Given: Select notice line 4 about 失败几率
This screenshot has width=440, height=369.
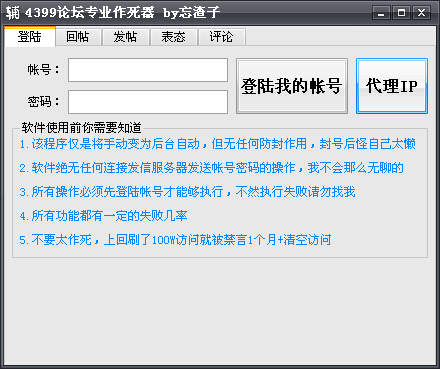Looking at the screenshot, I should (x=103, y=216).
